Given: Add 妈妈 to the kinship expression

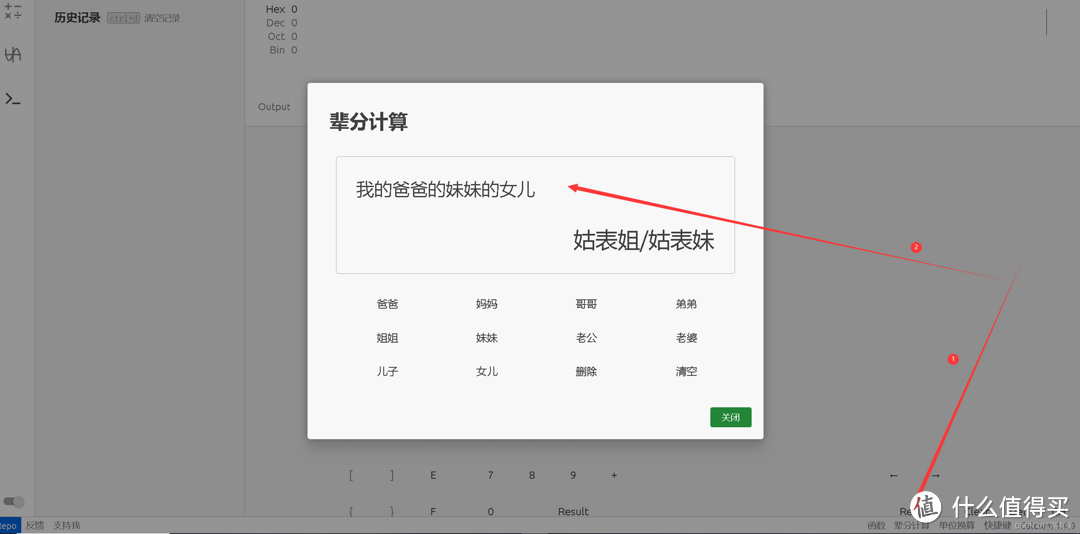Looking at the screenshot, I should click(x=486, y=304).
